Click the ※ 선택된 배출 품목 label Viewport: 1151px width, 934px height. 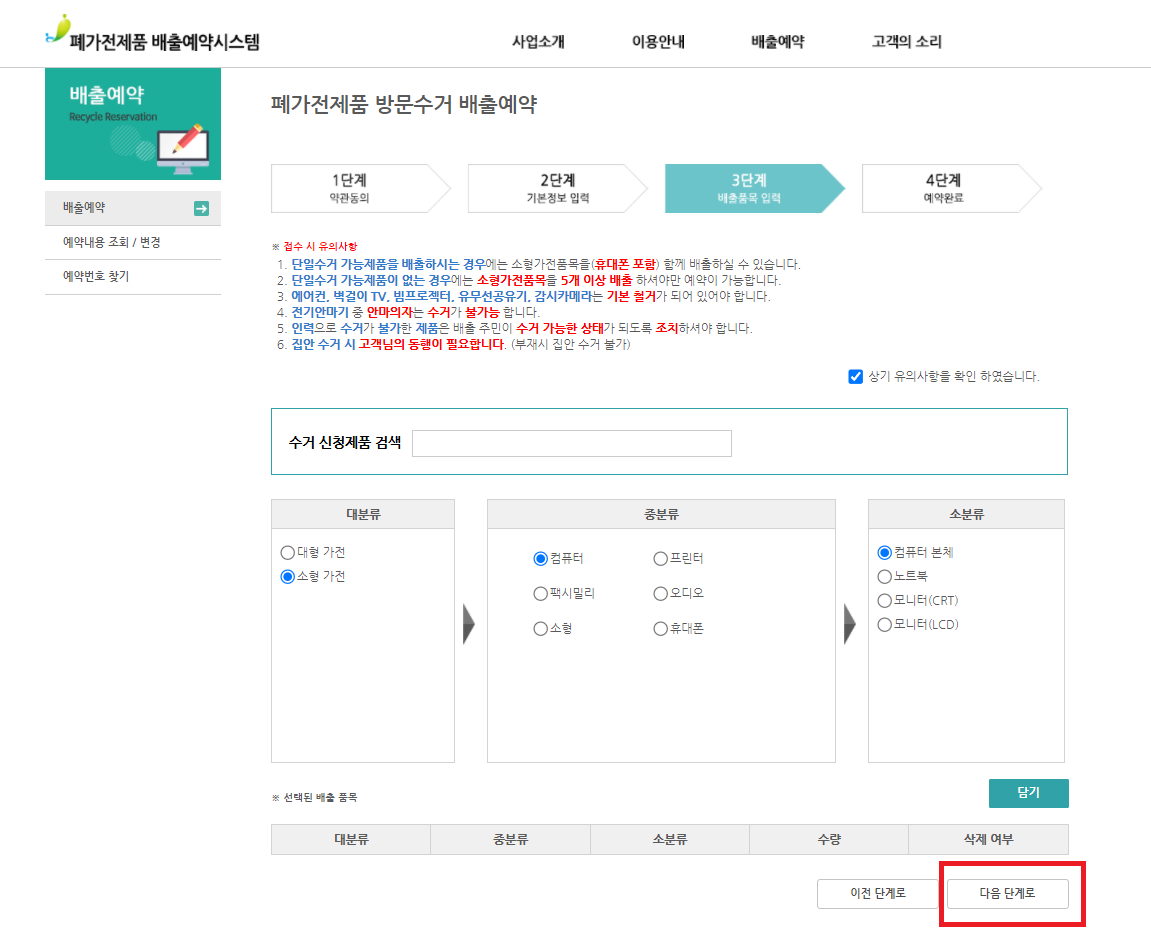314,797
